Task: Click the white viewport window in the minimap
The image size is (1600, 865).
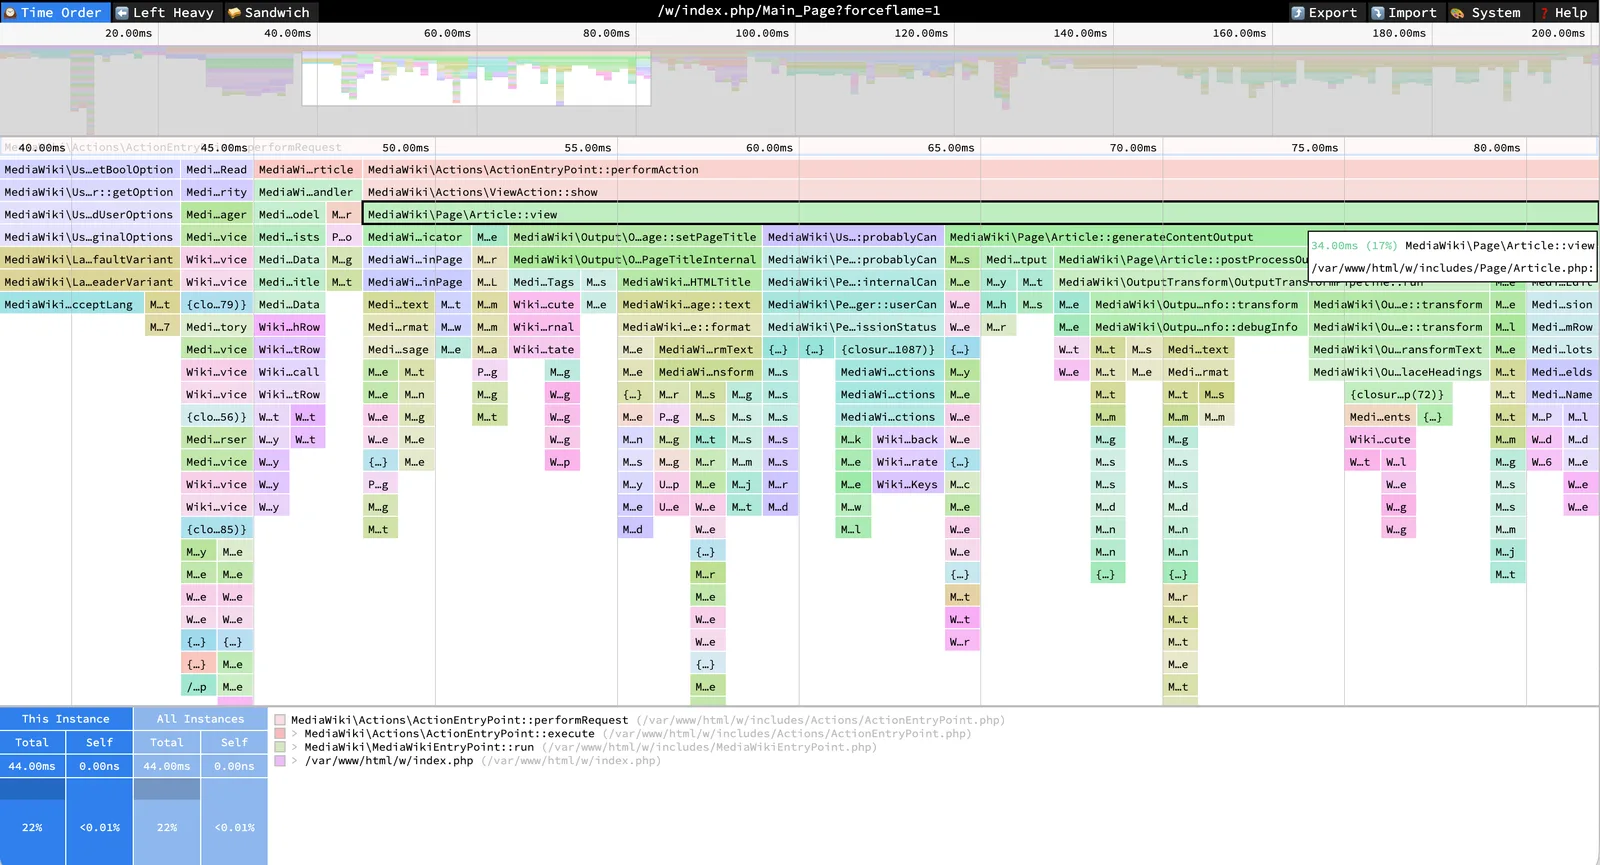Action: tap(476, 78)
